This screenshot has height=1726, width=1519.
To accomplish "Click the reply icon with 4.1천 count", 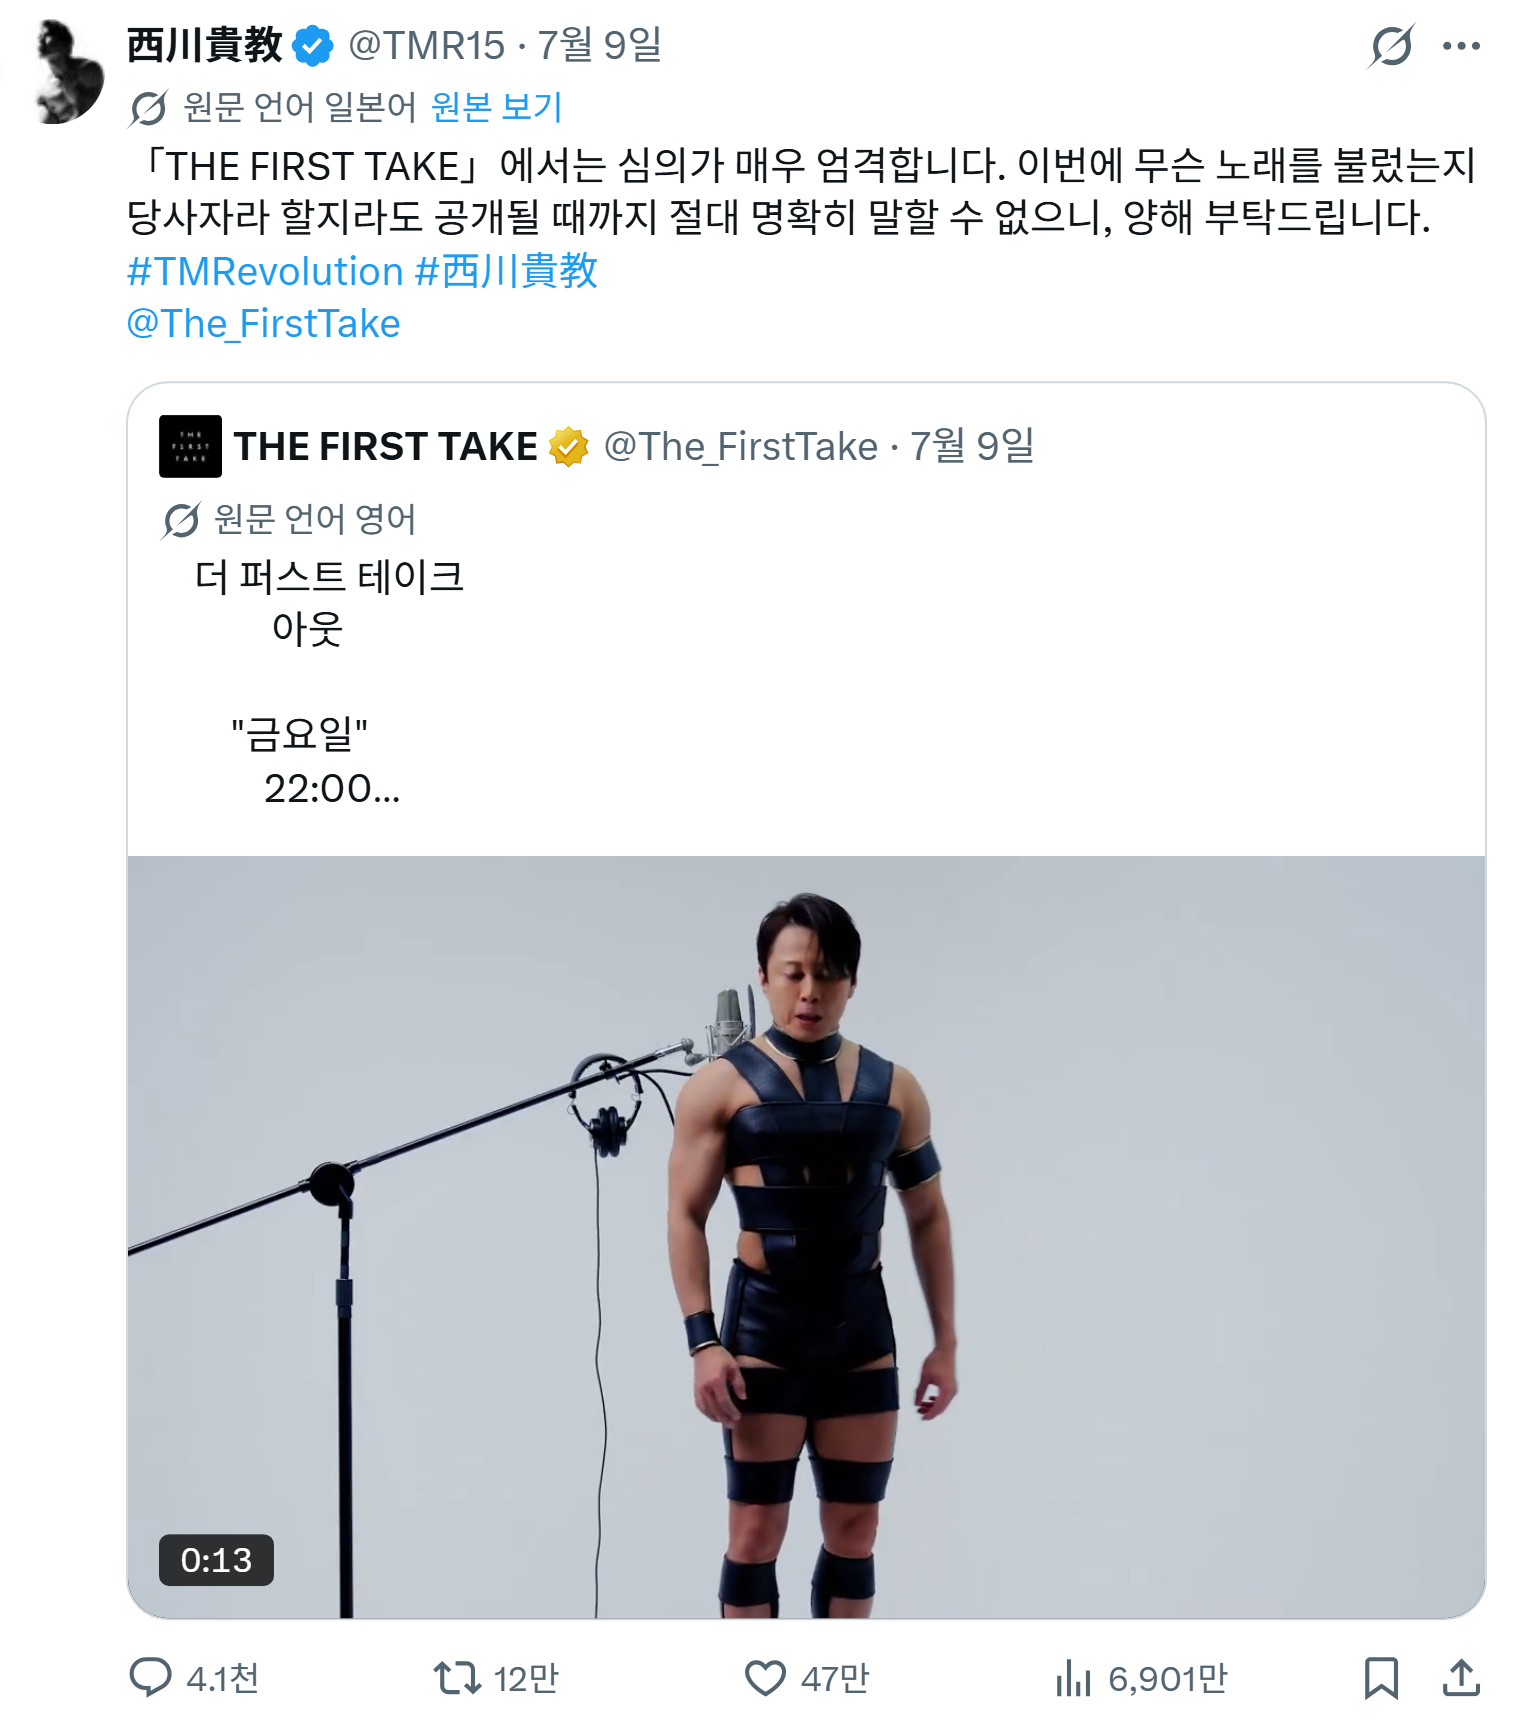I will click(x=150, y=1677).
